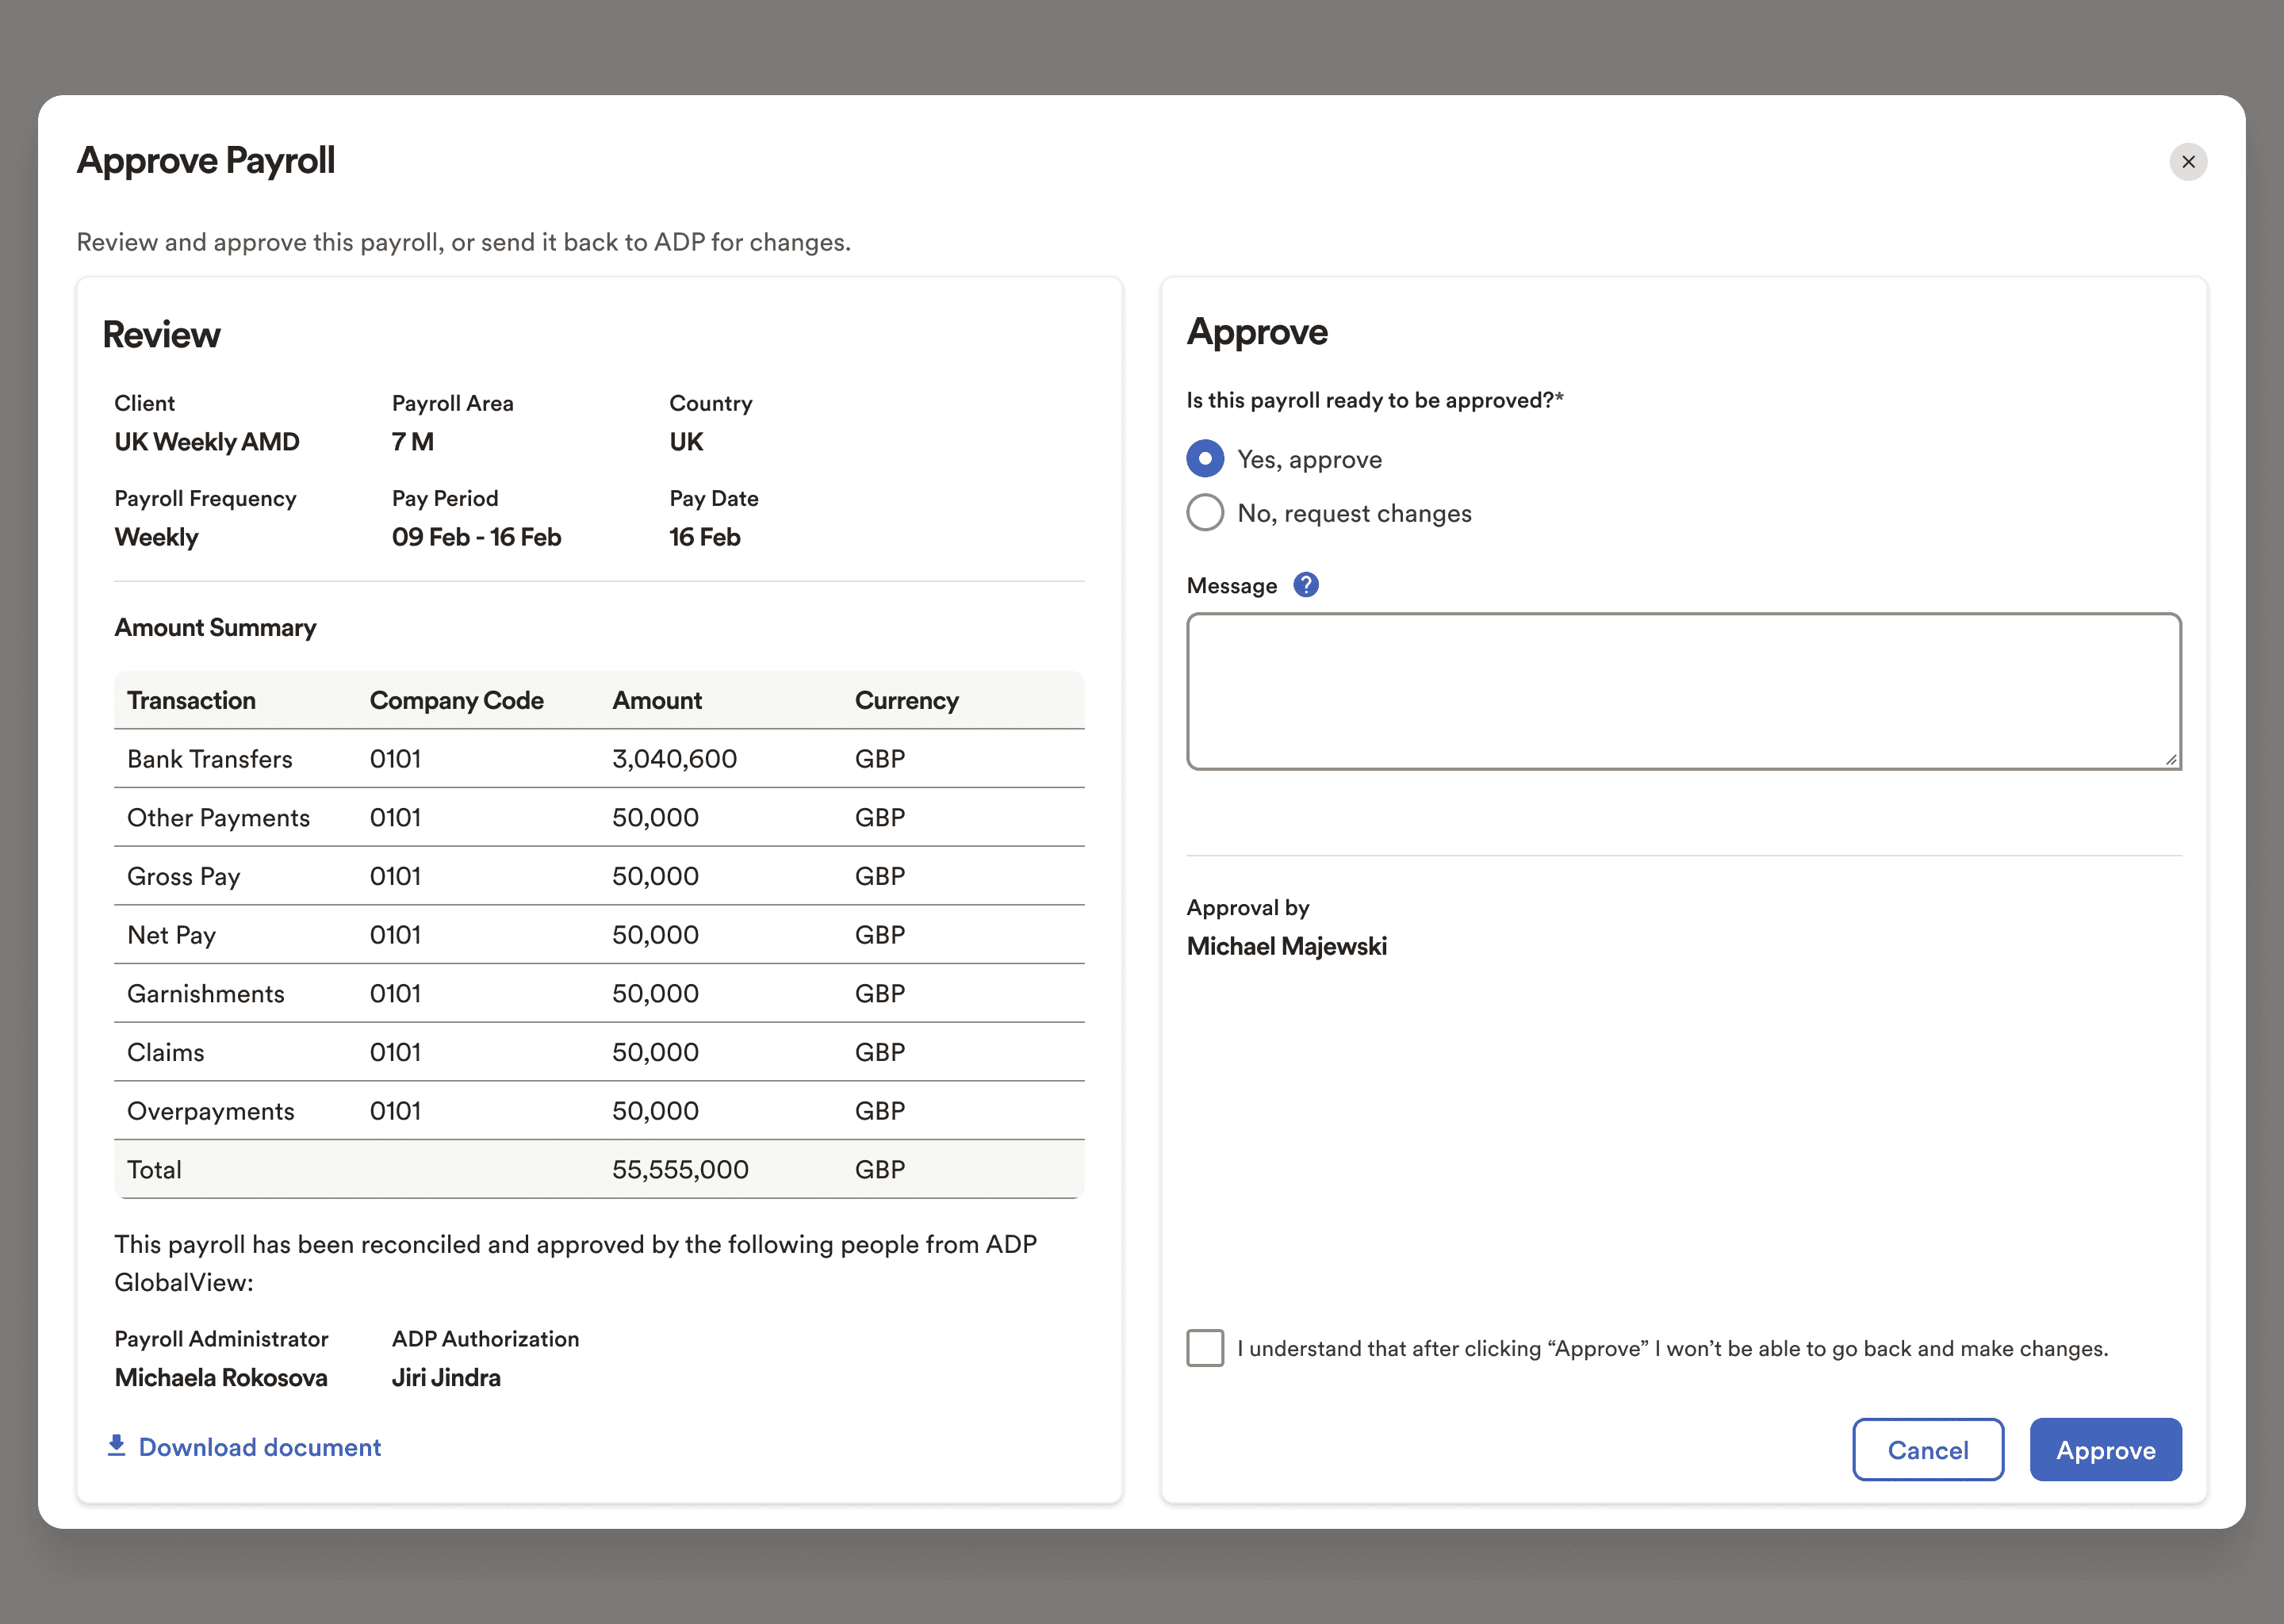
Task: Click the Amount column header
Action: click(657, 701)
